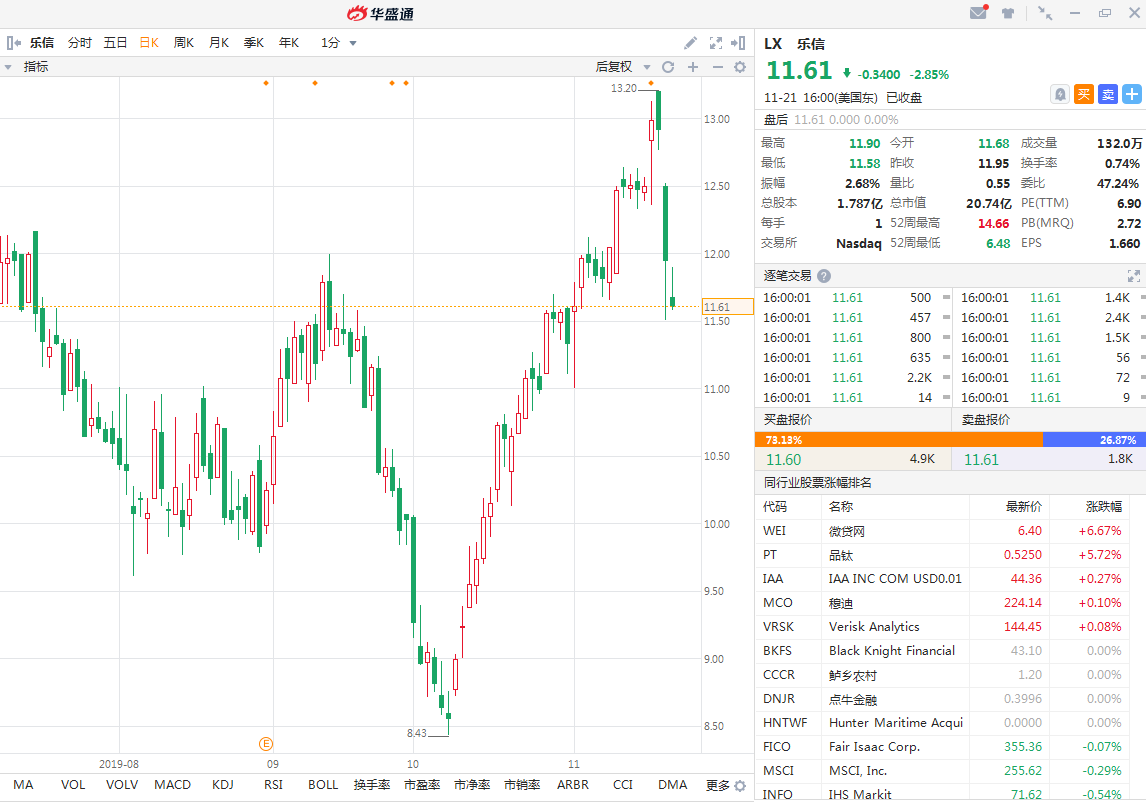1146x802 pixels.
Task: Click the 华盛通 logo
Action: [x=380, y=13]
